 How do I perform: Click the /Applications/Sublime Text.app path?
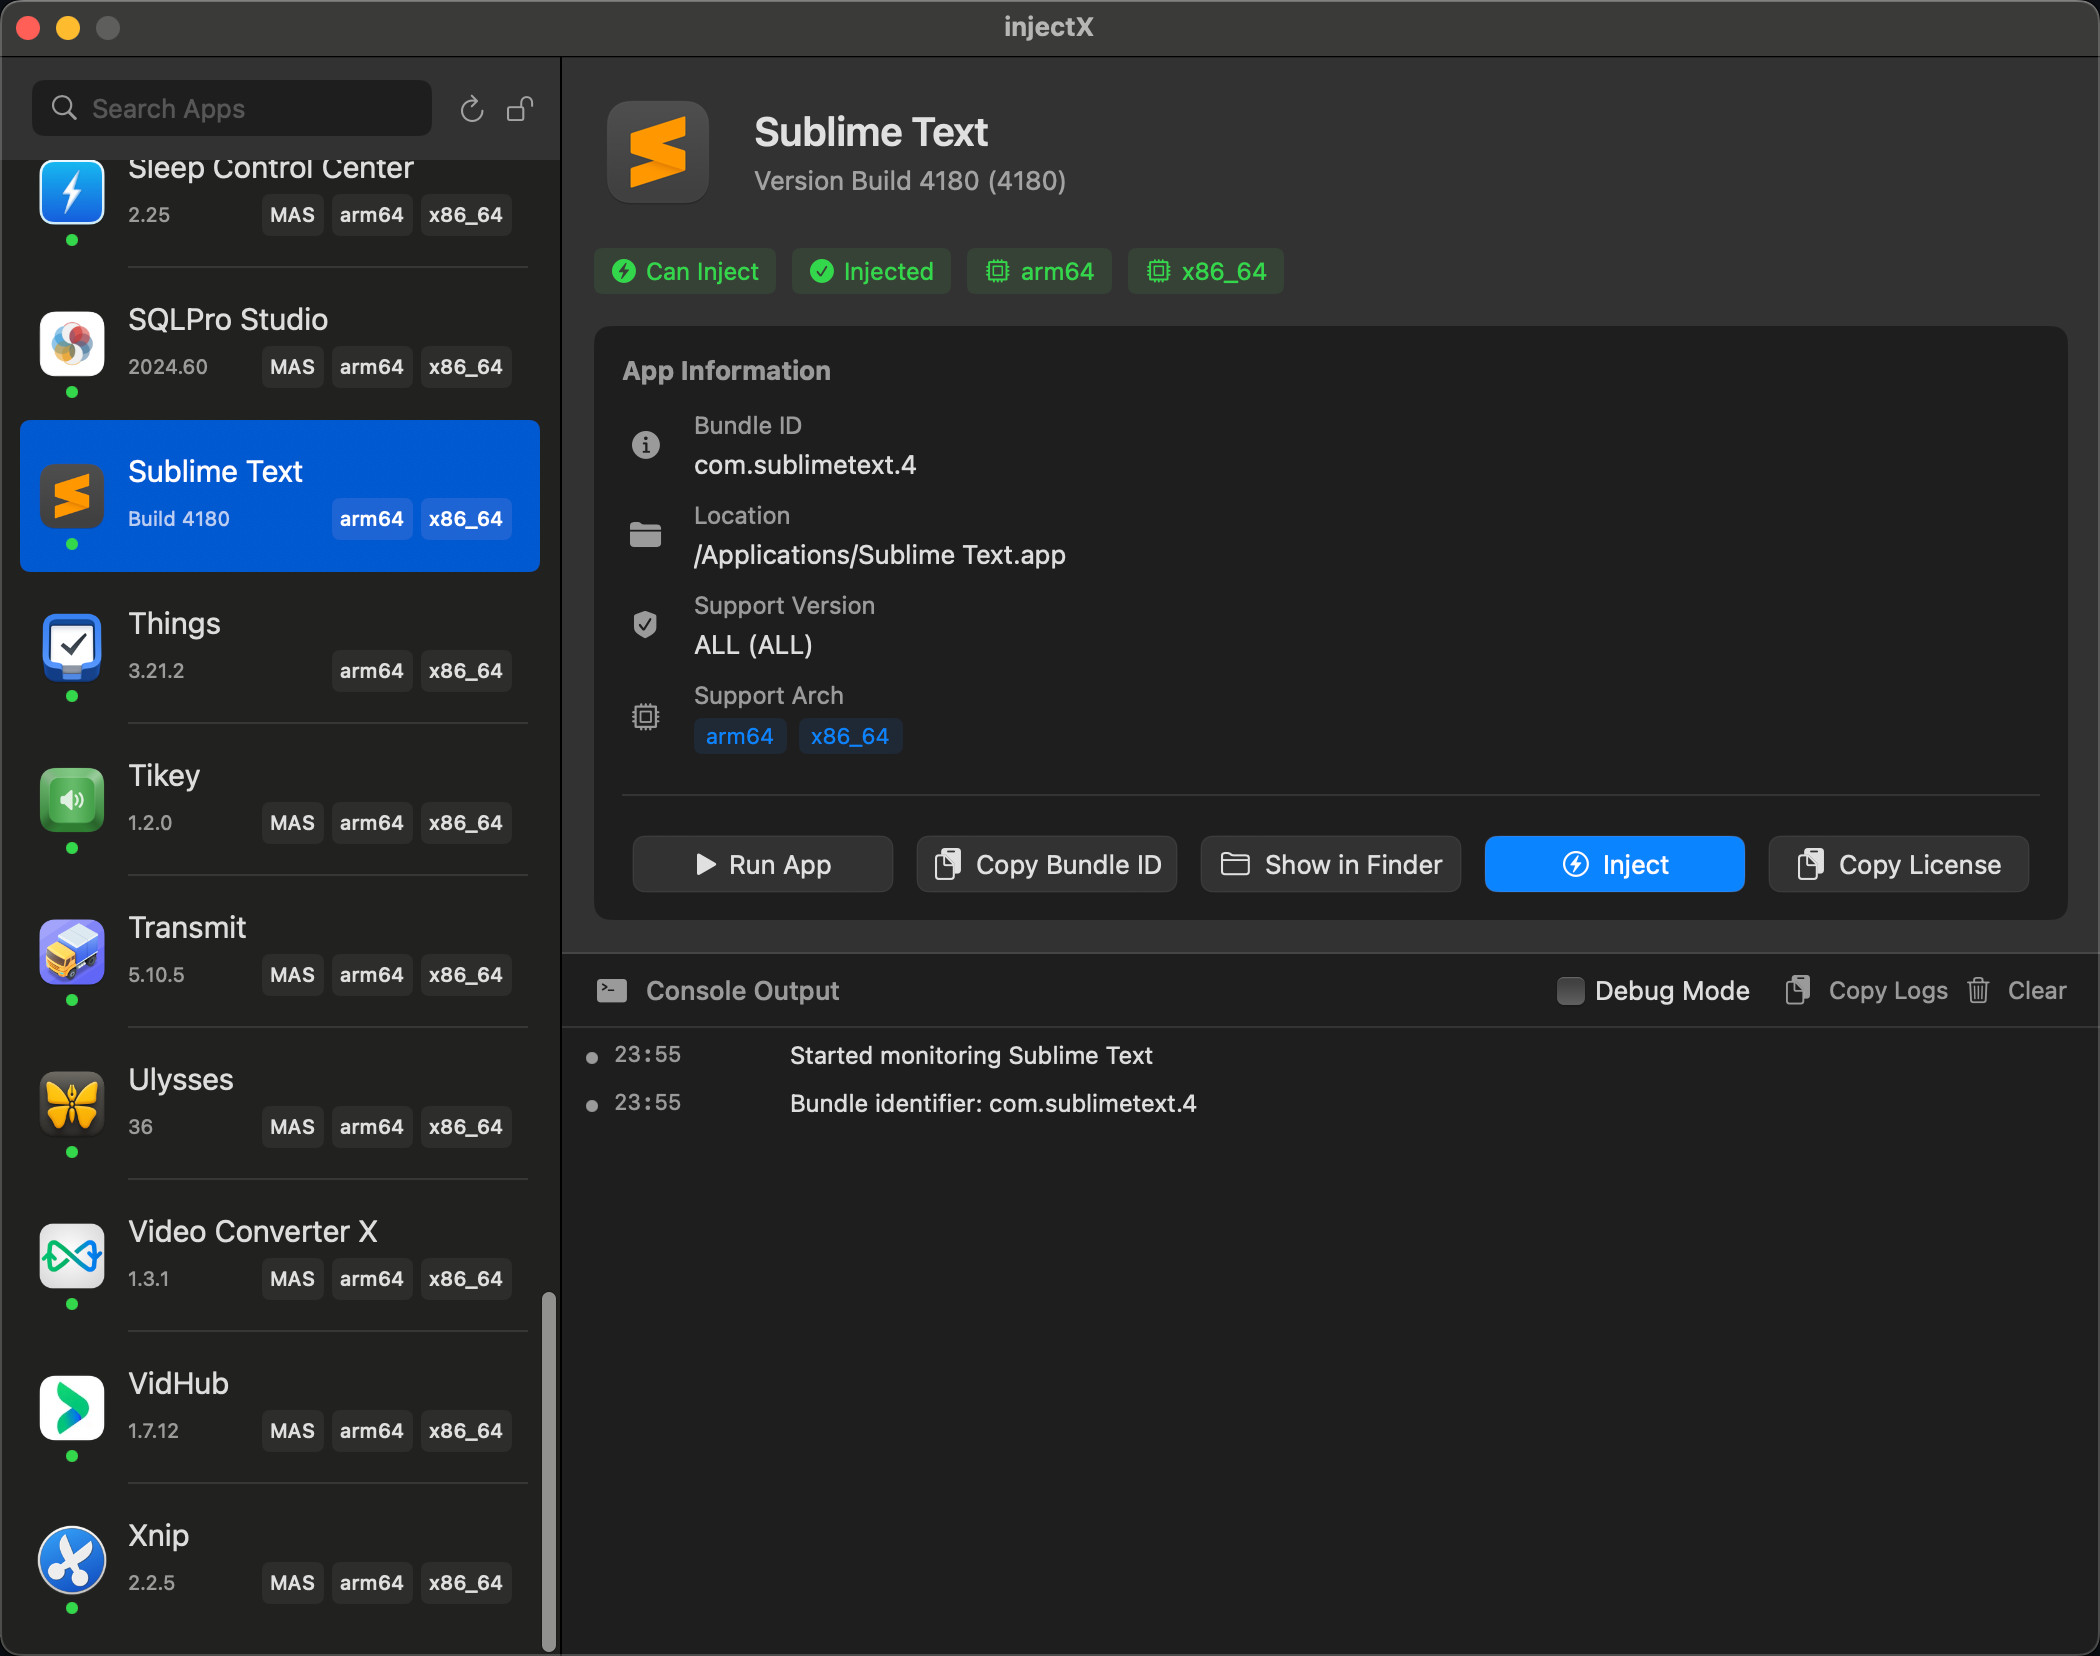pos(880,555)
